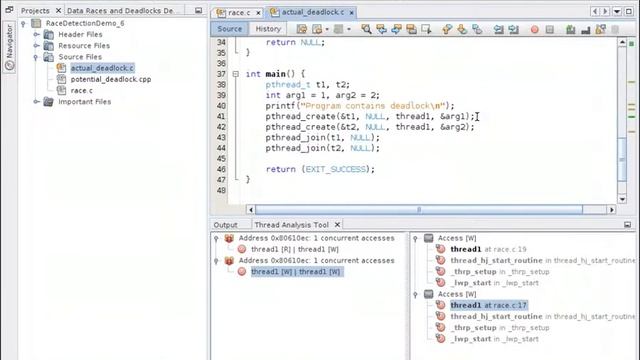Select Thread Analysis Tool tab

291,225
